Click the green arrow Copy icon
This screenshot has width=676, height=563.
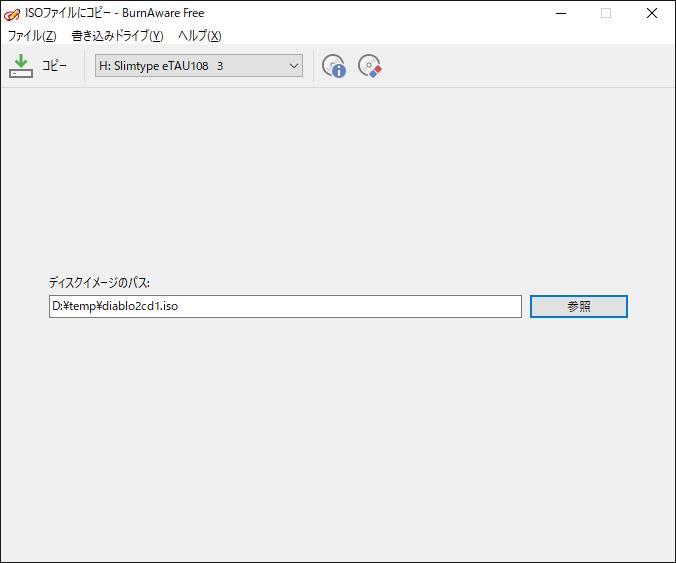[x=21, y=66]
